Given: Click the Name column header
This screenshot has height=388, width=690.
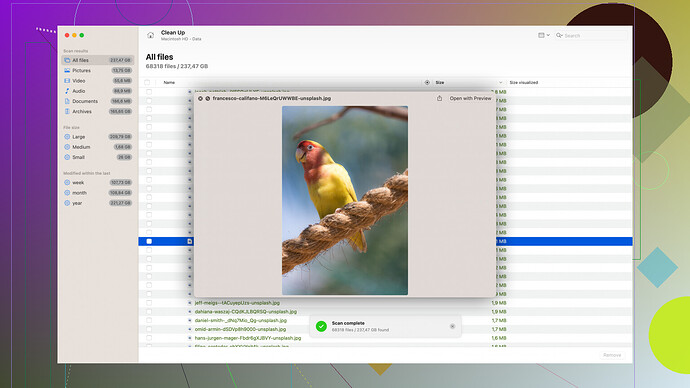Looking at the screenshot, I should point(169,82).
